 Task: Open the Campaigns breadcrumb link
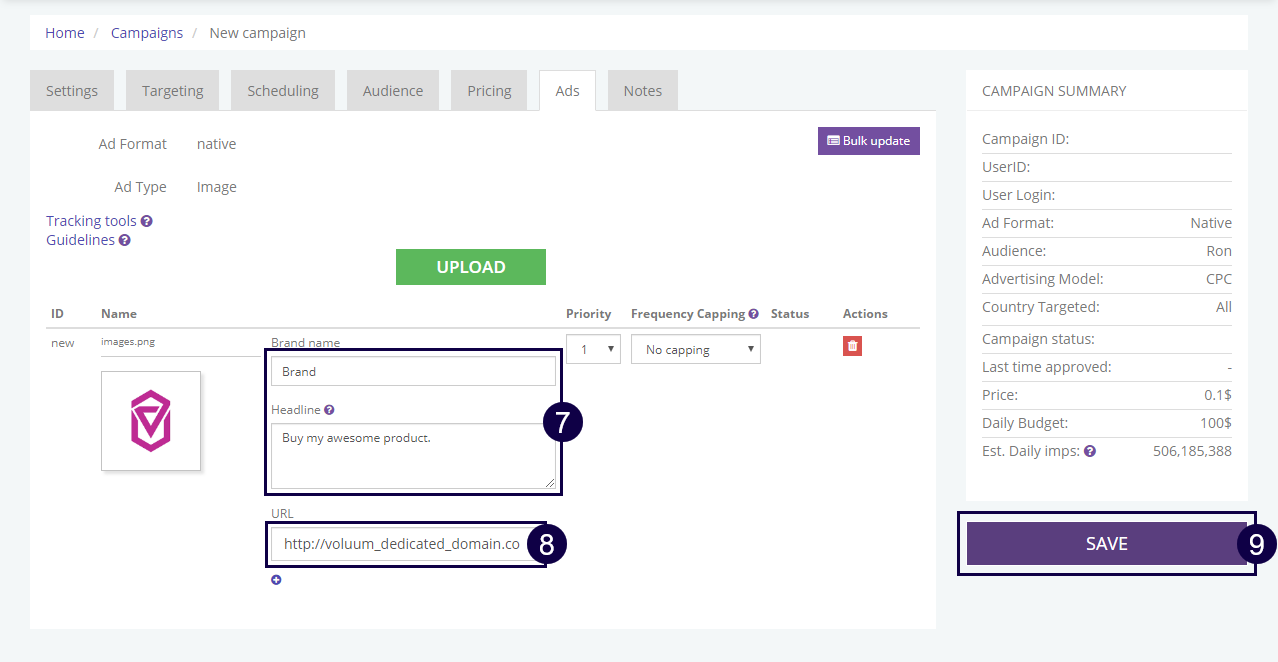[x=147, y=33]
